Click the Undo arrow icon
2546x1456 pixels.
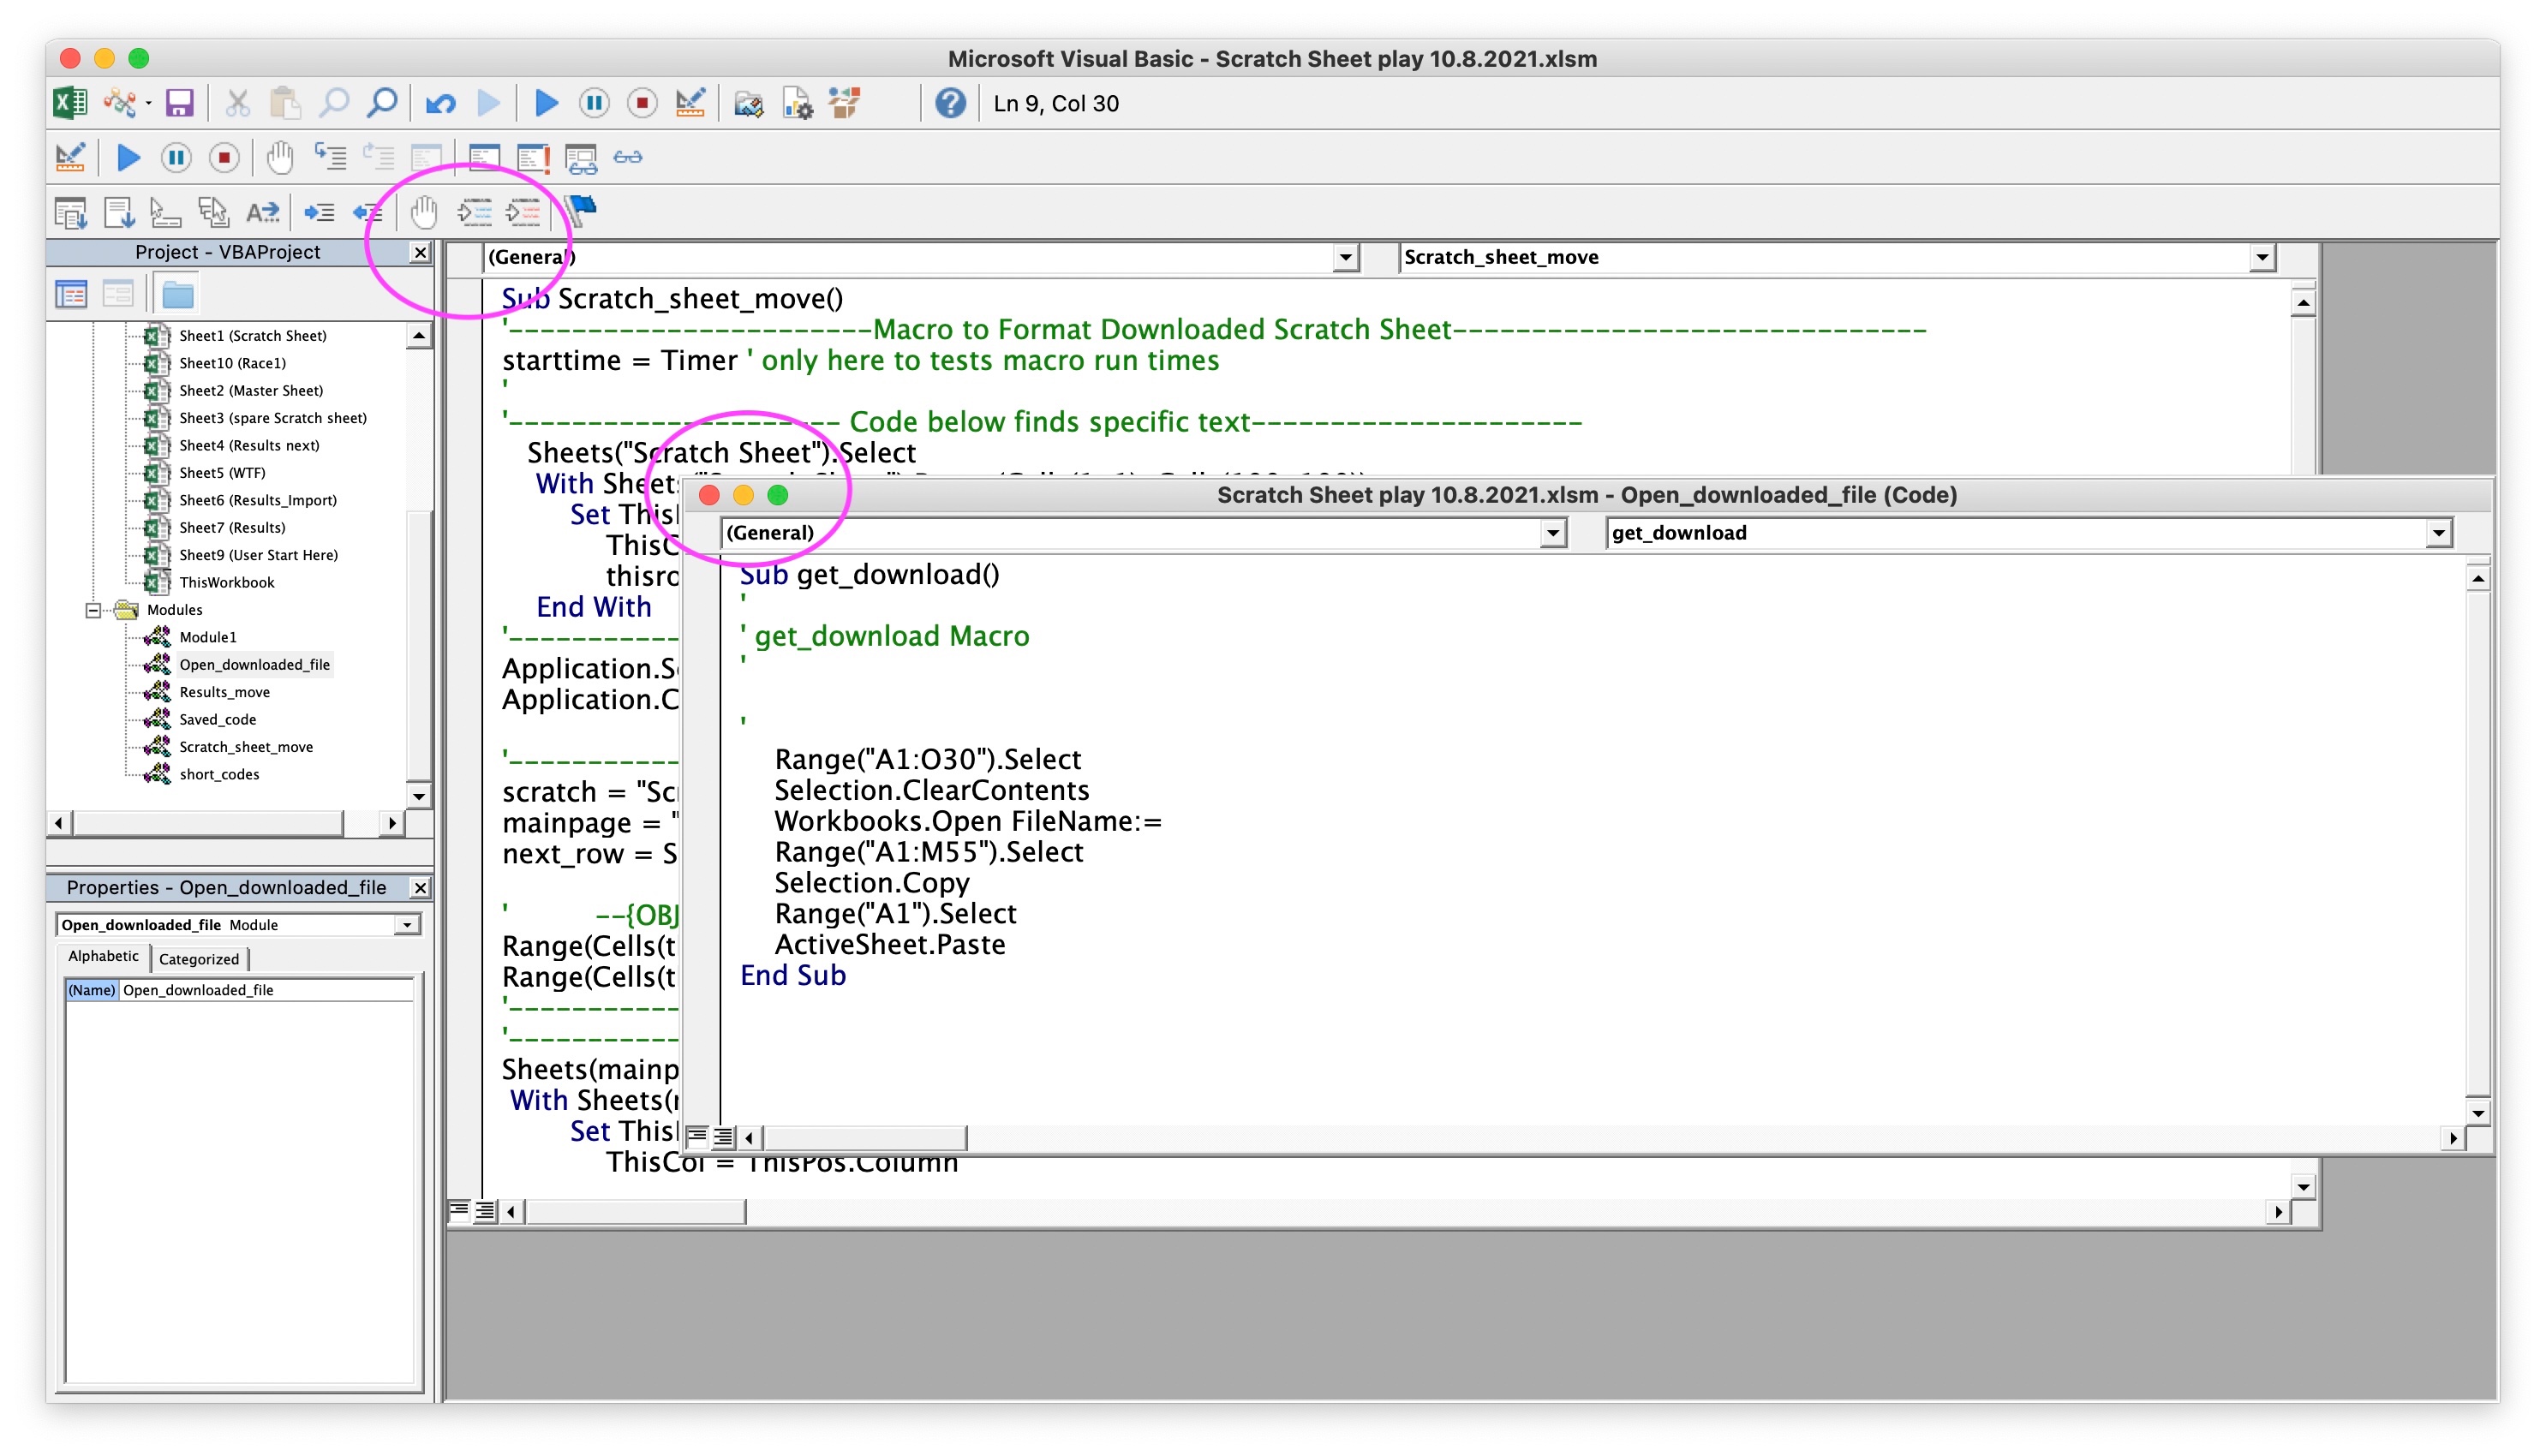pos(440,103)
